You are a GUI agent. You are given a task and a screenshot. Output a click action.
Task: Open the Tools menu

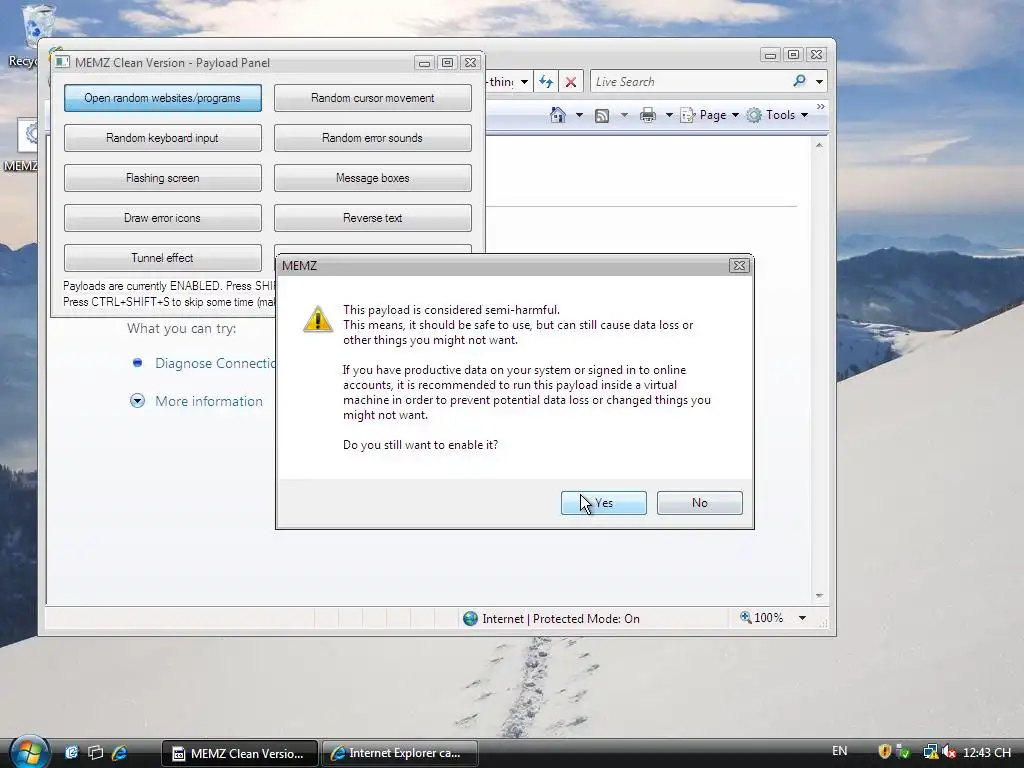point(778,115)
